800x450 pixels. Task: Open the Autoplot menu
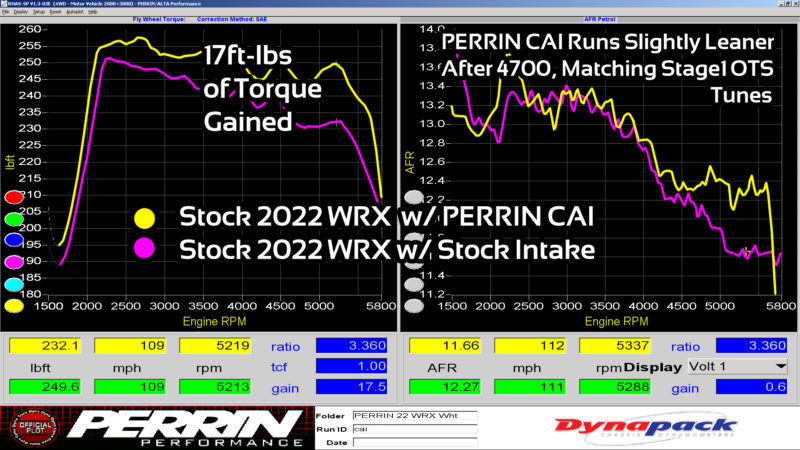tap(74, 12)
